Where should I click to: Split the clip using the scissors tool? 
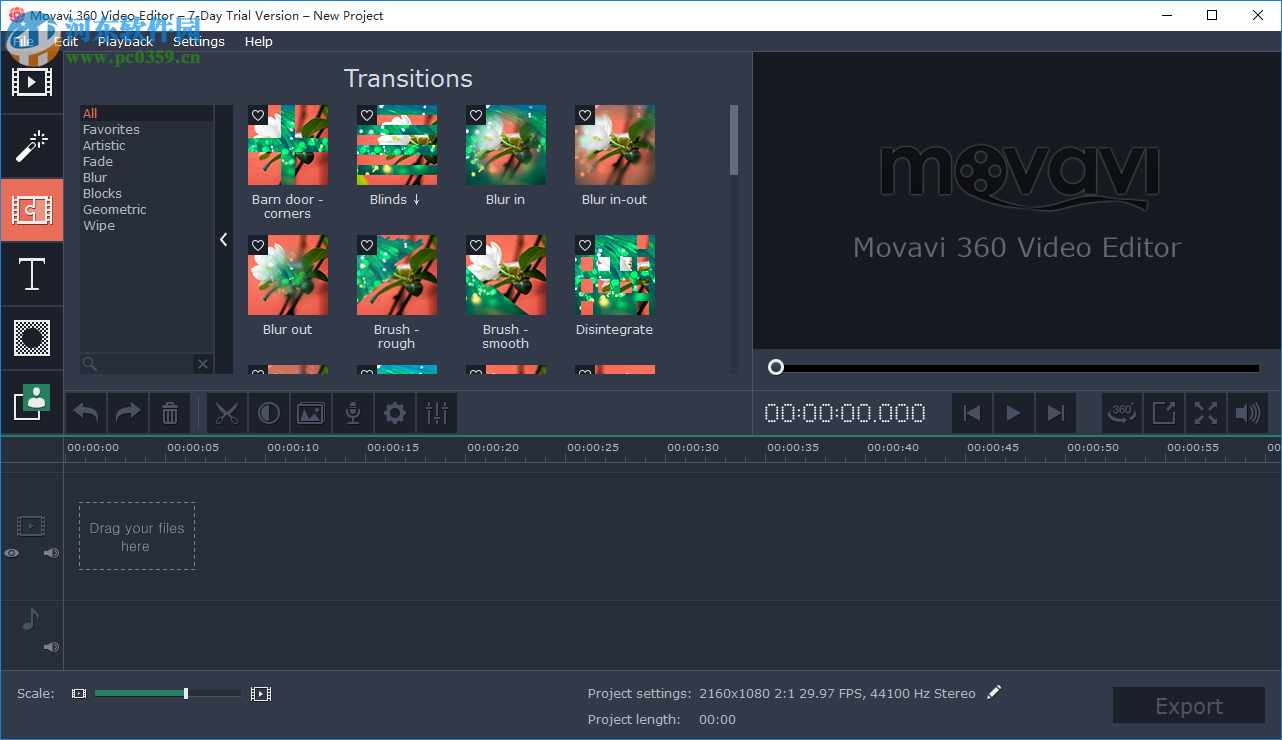click(x=227, y=413)
